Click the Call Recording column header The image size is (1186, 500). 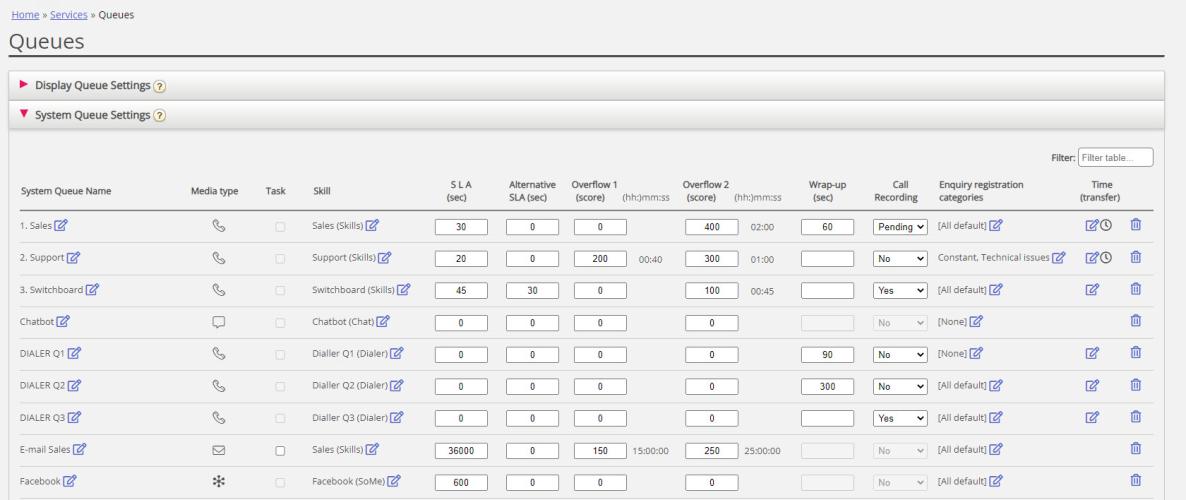pos(896,191)
